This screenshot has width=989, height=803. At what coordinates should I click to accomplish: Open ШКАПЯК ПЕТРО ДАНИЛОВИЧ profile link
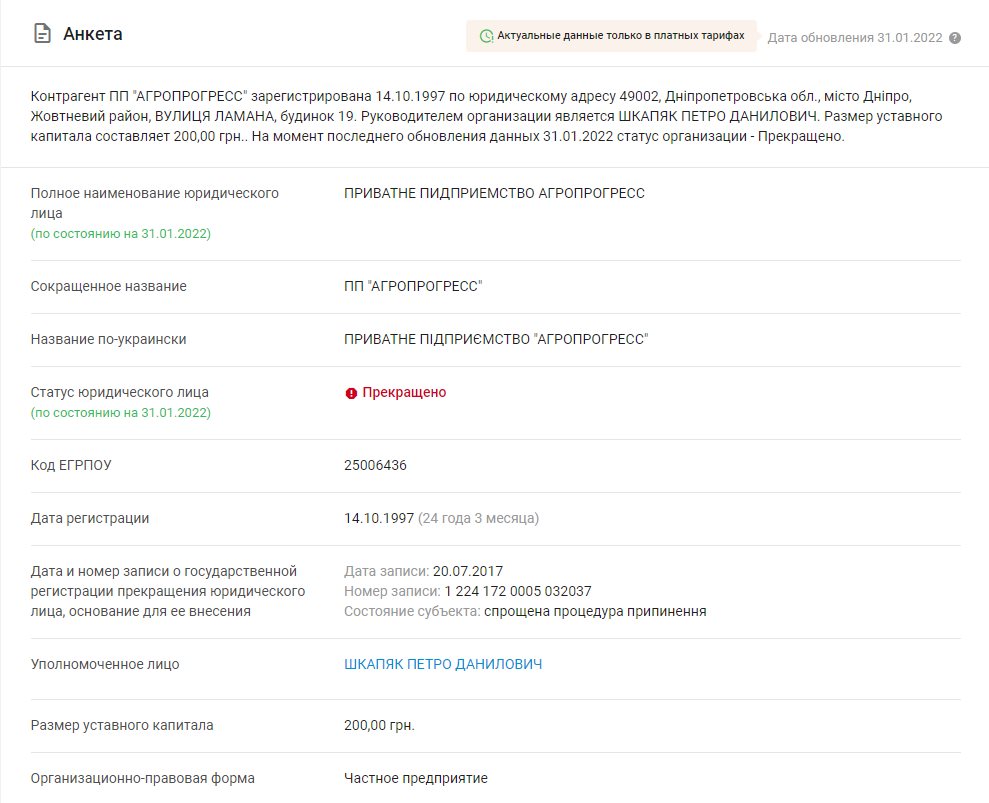pyautogui.click(x=443, y=664)
